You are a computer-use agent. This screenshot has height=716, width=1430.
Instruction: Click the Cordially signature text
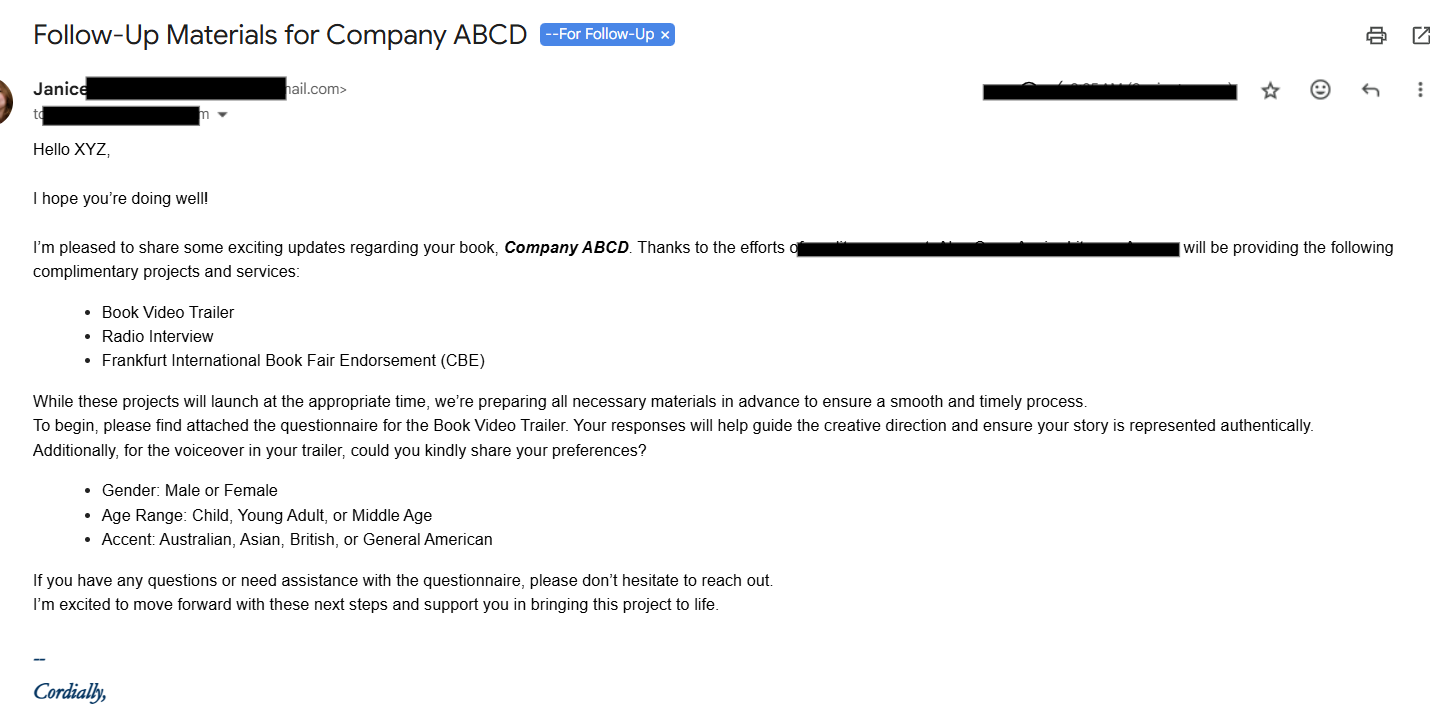[69, 691]
